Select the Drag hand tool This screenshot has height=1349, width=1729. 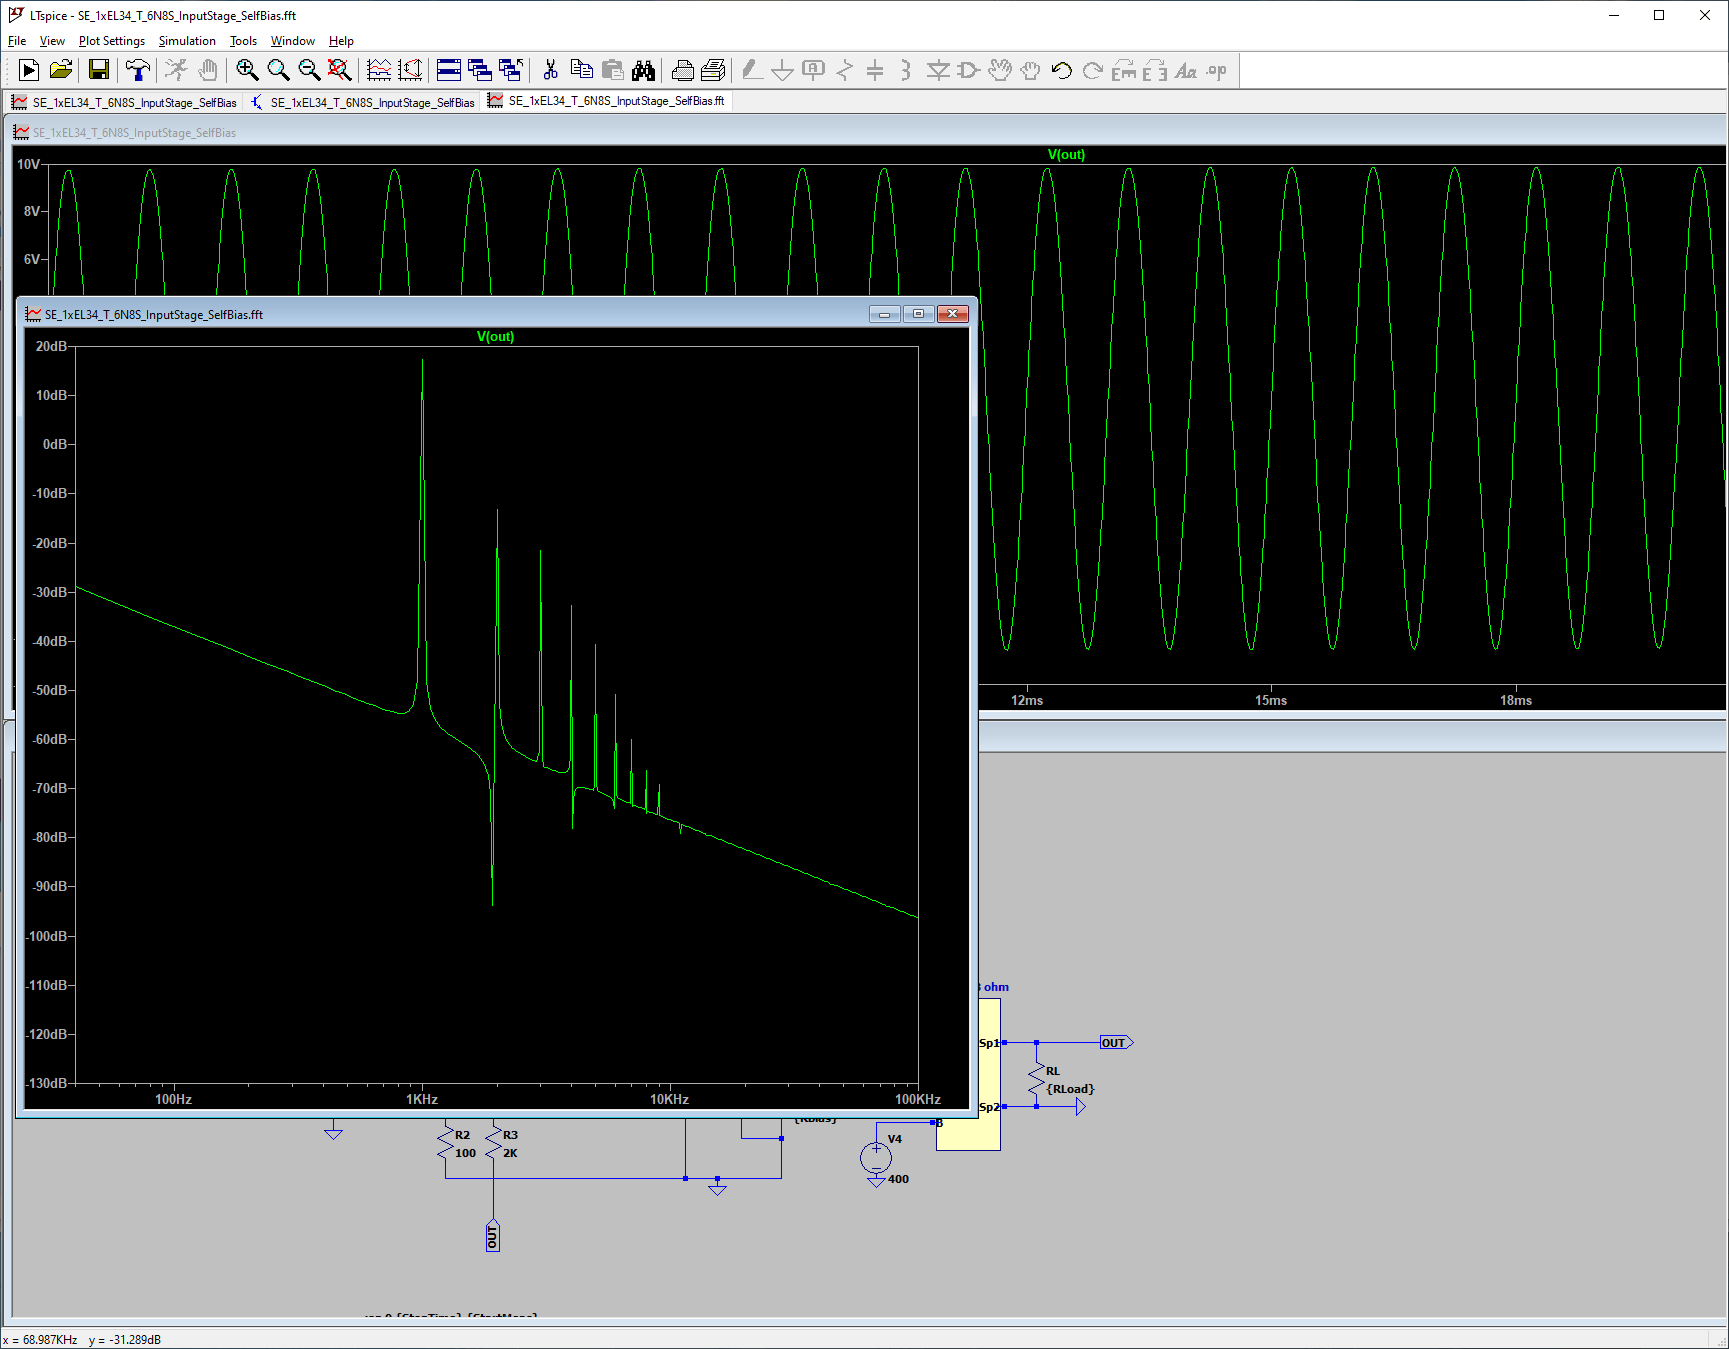point(1031,70)
